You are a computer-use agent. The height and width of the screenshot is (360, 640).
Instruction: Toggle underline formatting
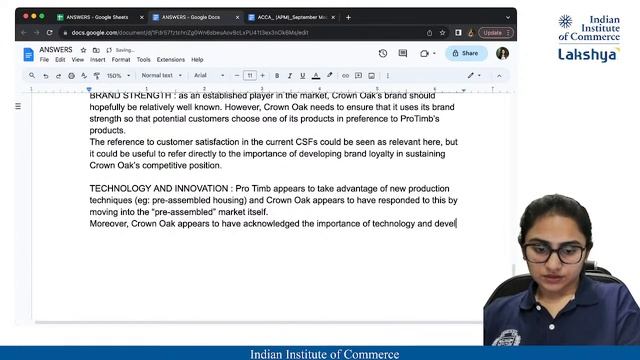tap(302, 76)
